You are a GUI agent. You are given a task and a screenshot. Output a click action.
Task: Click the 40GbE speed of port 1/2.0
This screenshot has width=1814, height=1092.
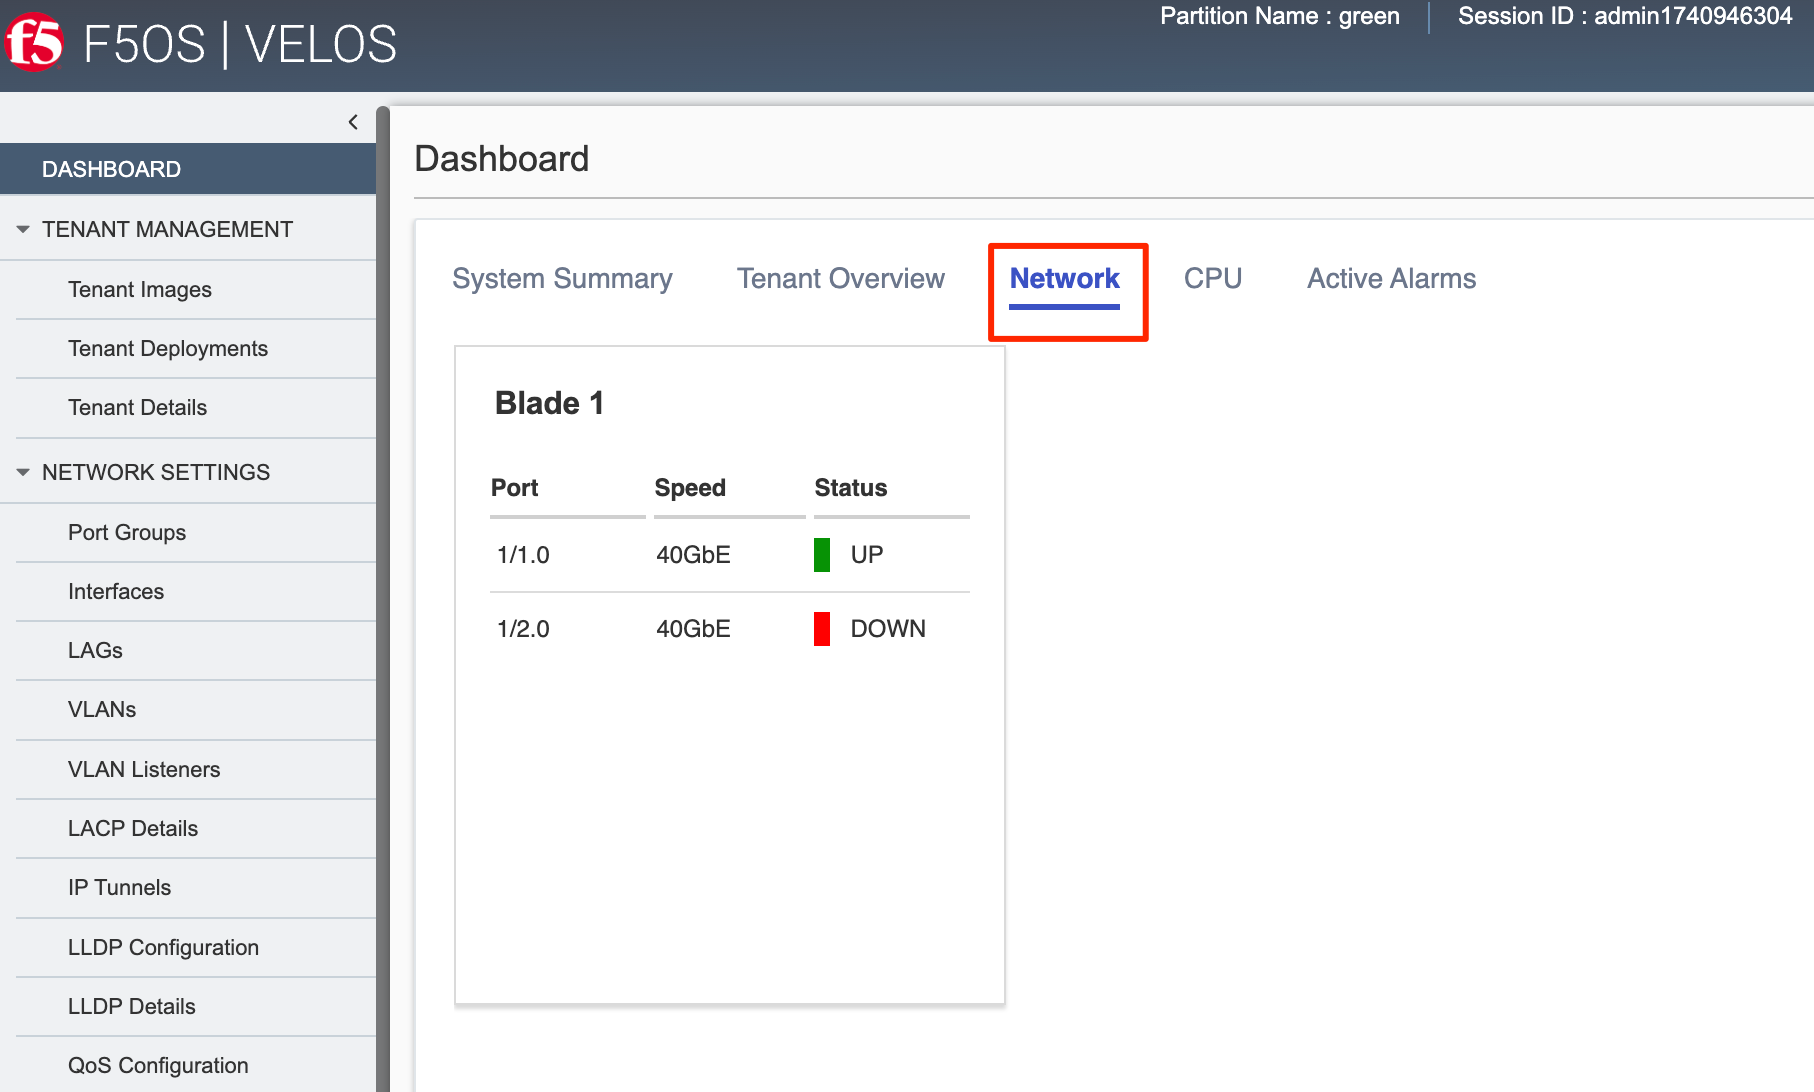point(693,629)
